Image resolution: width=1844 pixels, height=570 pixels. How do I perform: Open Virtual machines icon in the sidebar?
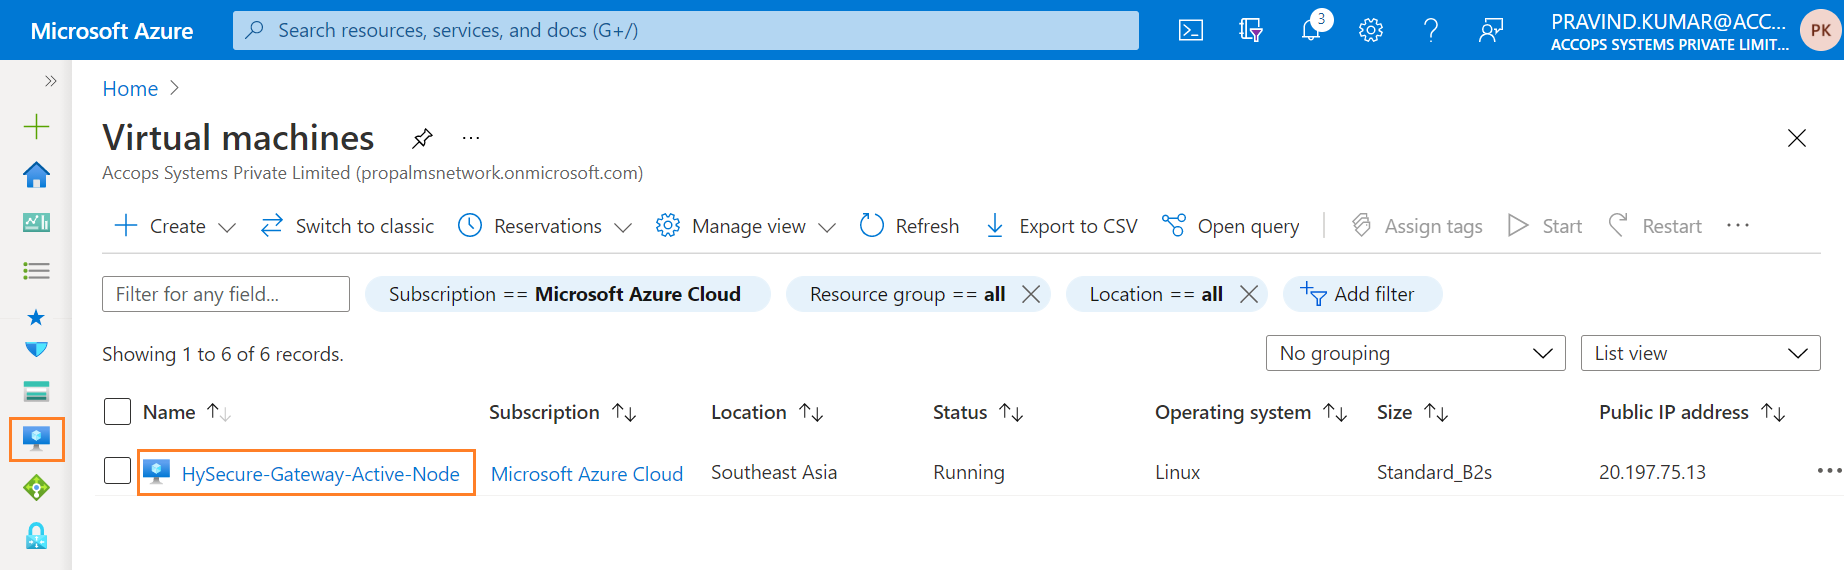pyautogui.click(x=37, y=439)
